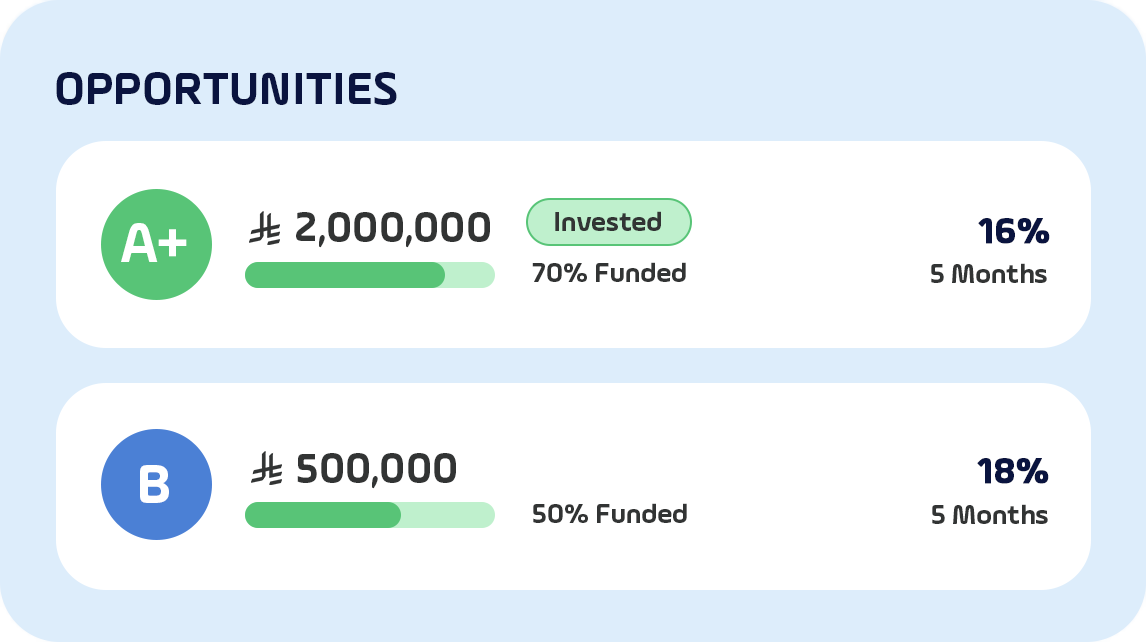
Task: Select the Invested status badge
Action: [x=608, y=222]
